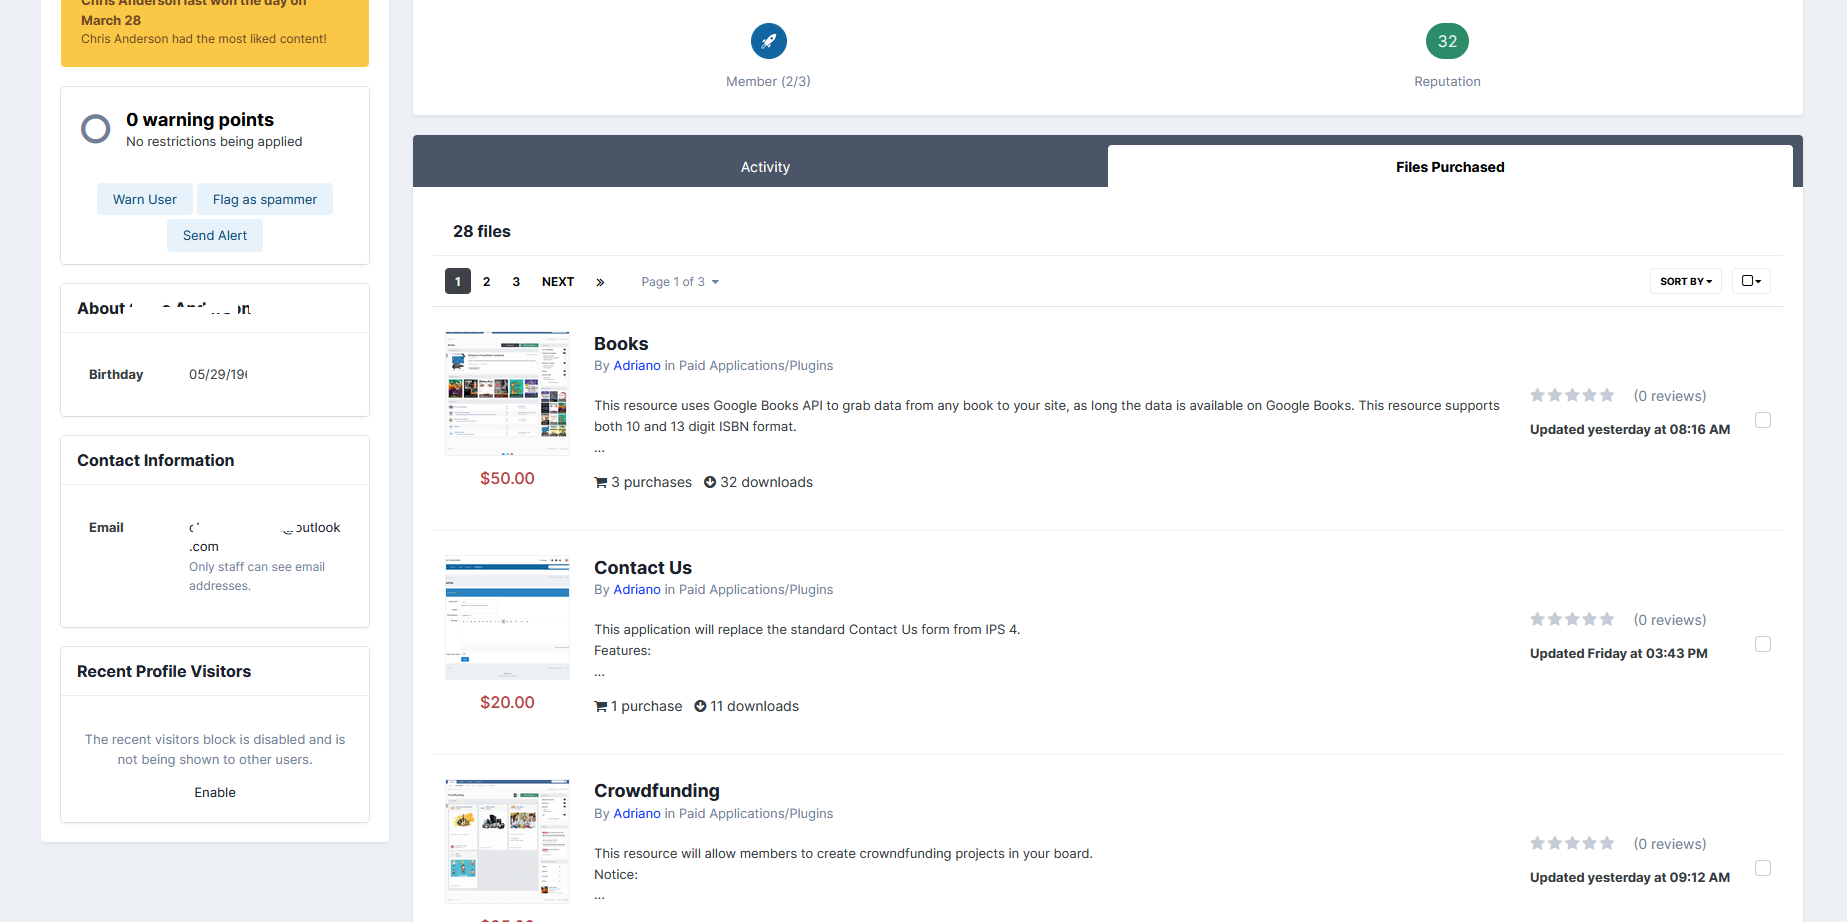Screen dimensions: 1847x922
Task: Click the Books downloads arrow icon
Action: (x=710, y=482)
